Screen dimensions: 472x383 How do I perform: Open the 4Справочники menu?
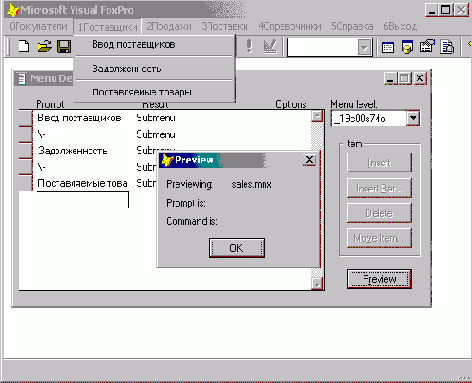pyautogui.click(x=290, y=26)
